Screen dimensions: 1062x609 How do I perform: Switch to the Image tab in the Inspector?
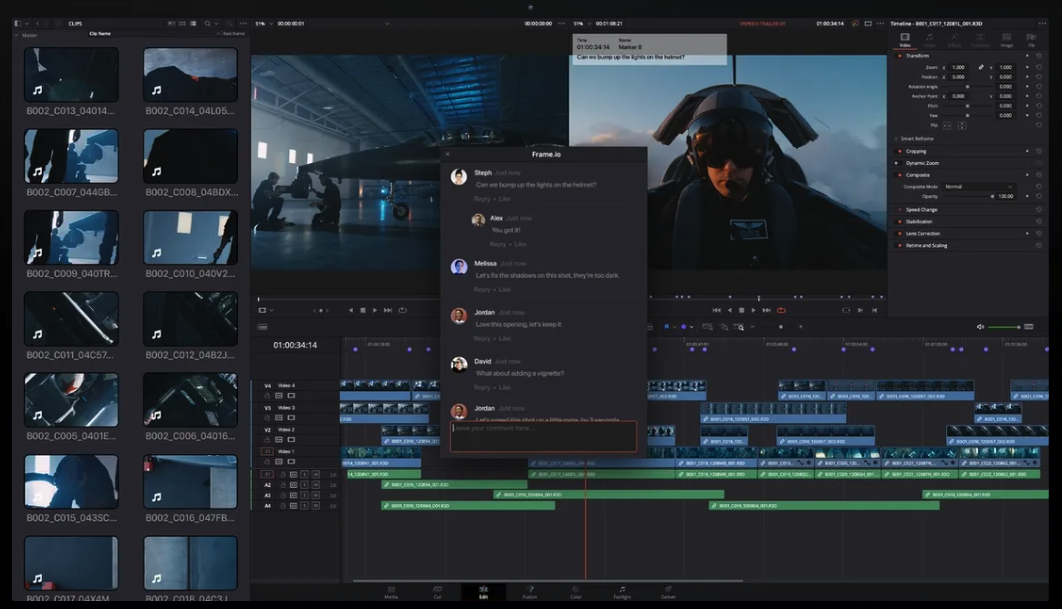pyautogui.click(x=1007, y=40)
